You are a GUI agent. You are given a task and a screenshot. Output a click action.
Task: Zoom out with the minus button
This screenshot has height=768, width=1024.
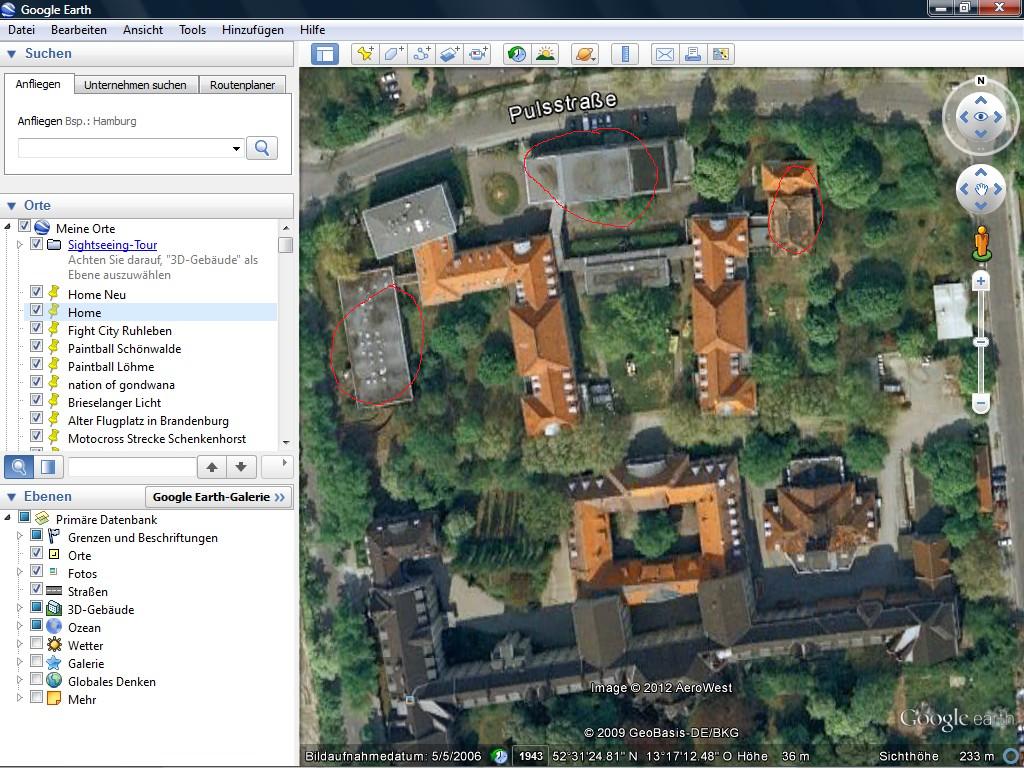[x=980, y=404]
